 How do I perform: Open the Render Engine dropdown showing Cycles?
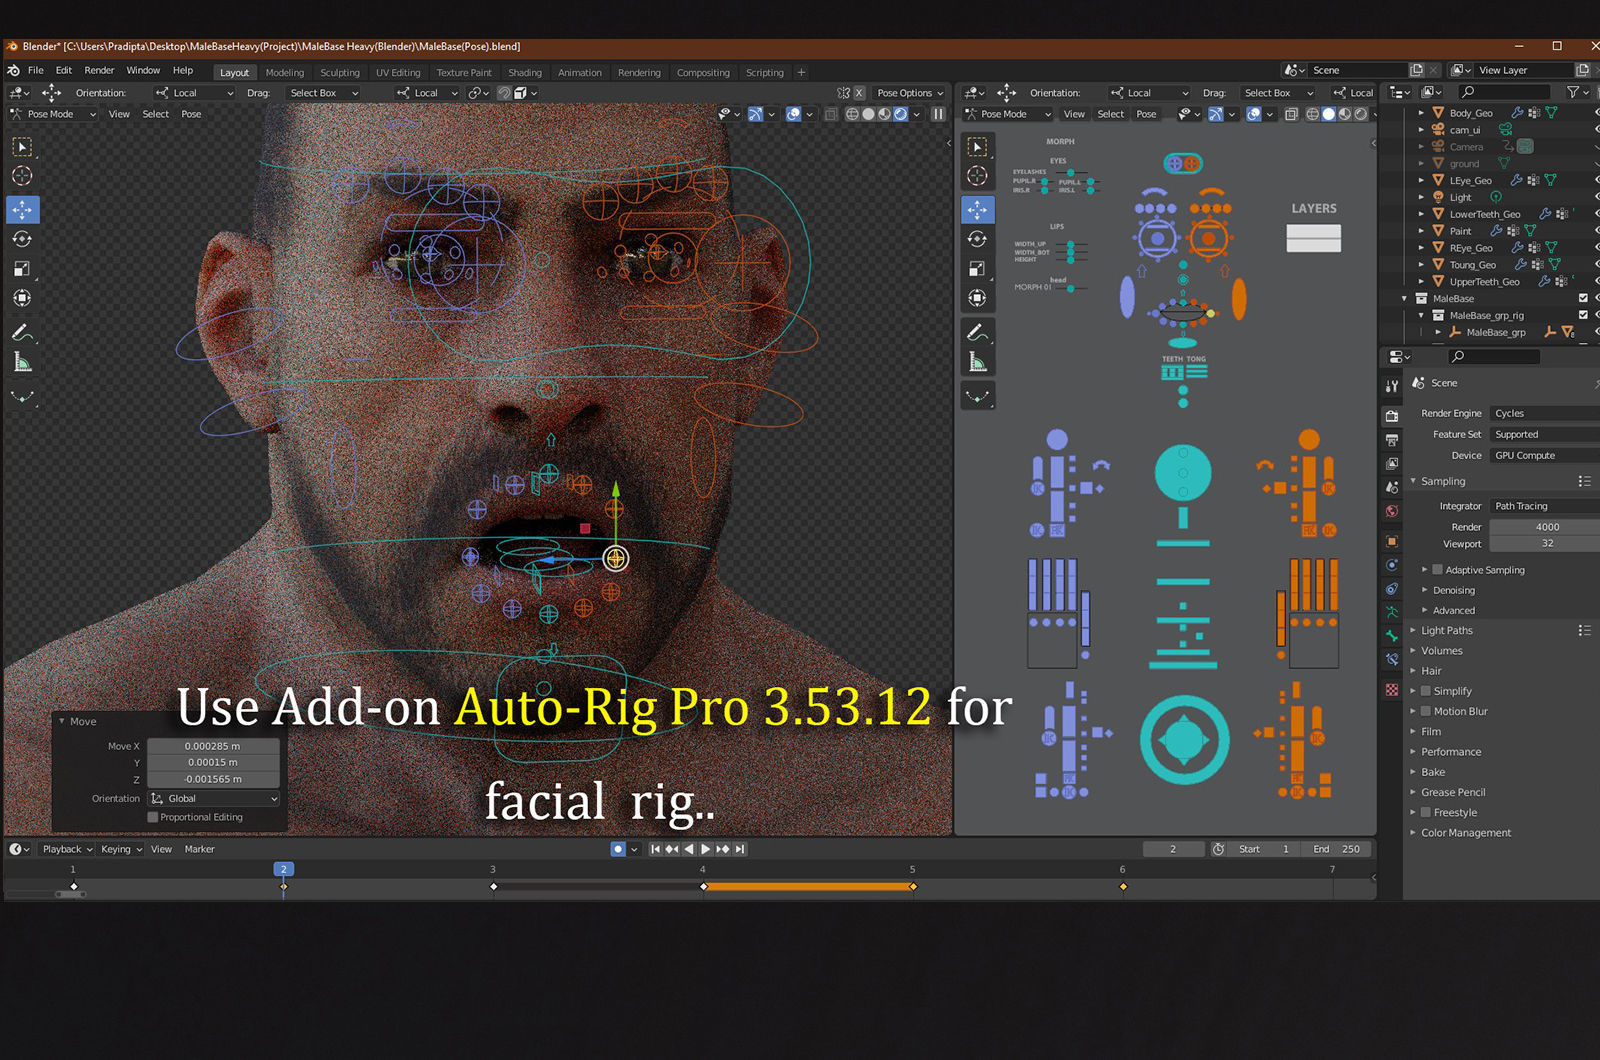pos(1544,413)
